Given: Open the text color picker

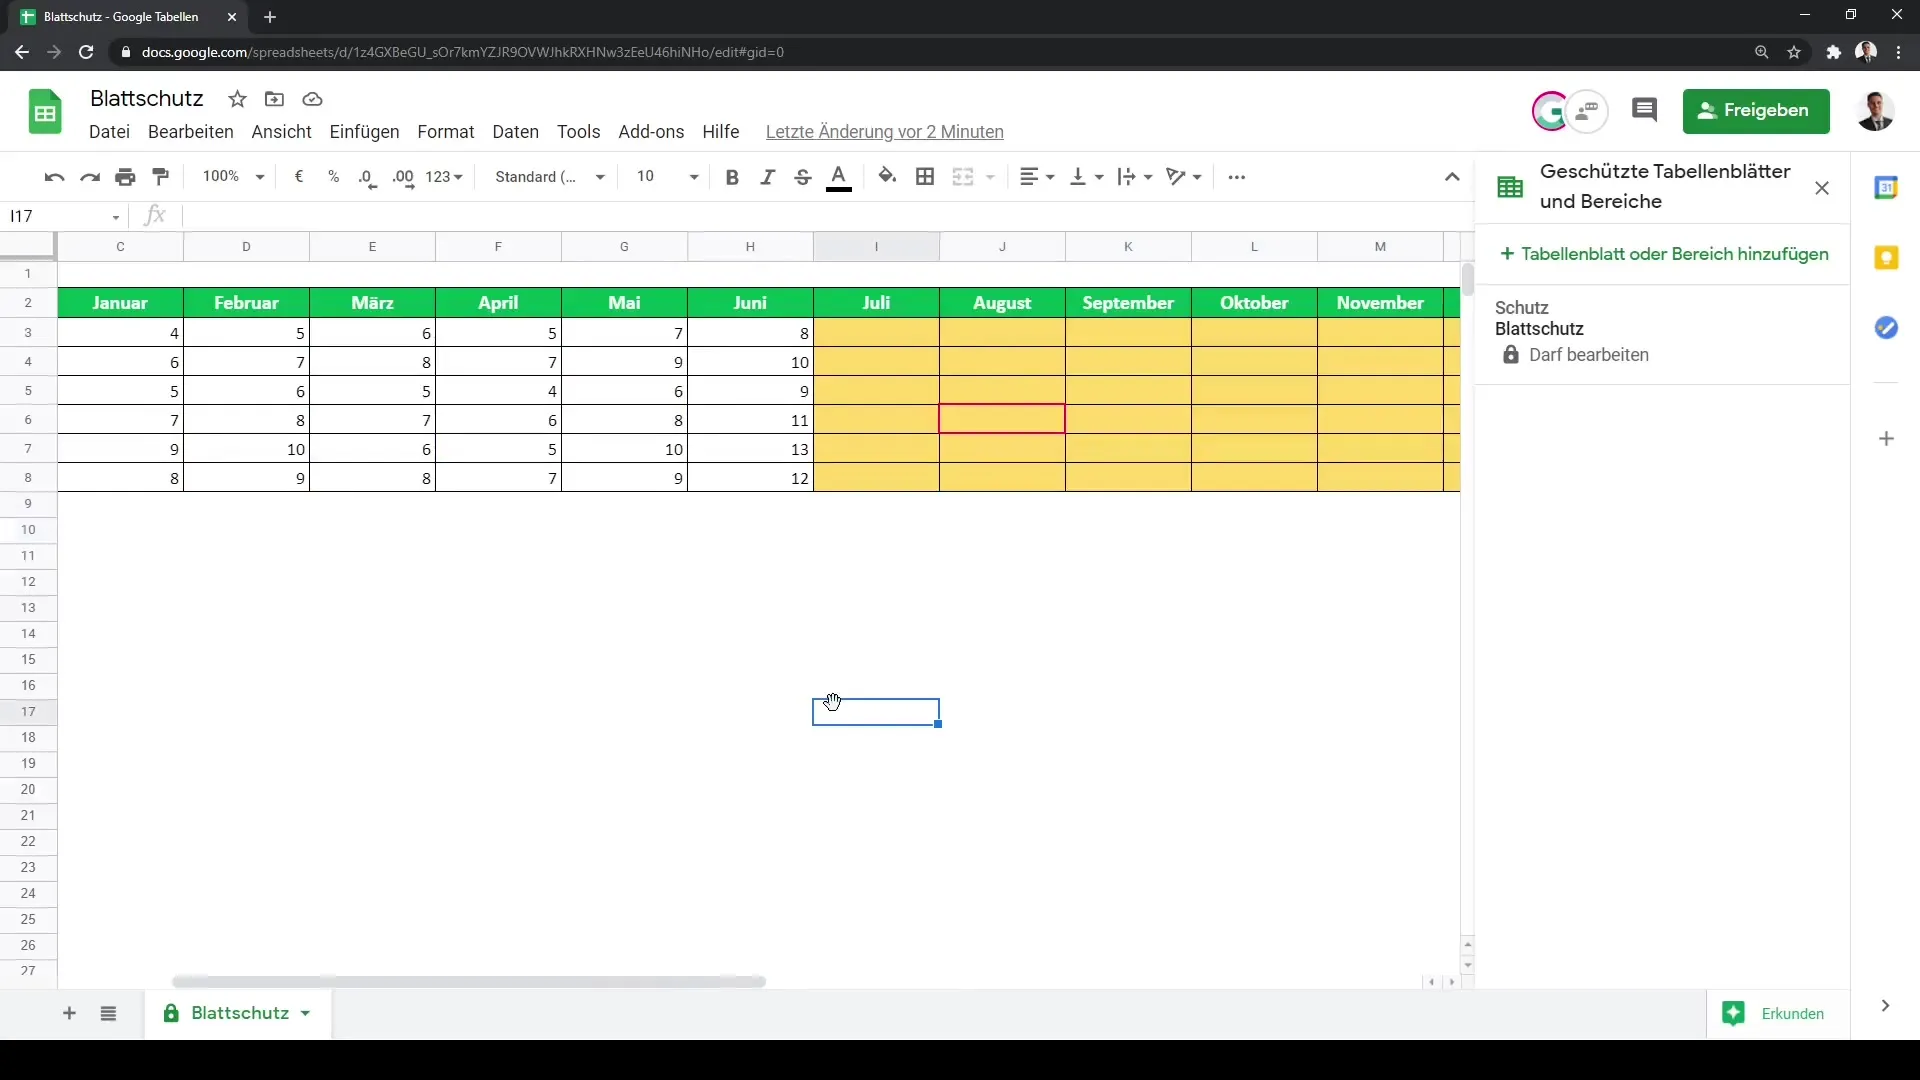Looking at the screenshot, I should pyautogui.click(x=839, y=177).
